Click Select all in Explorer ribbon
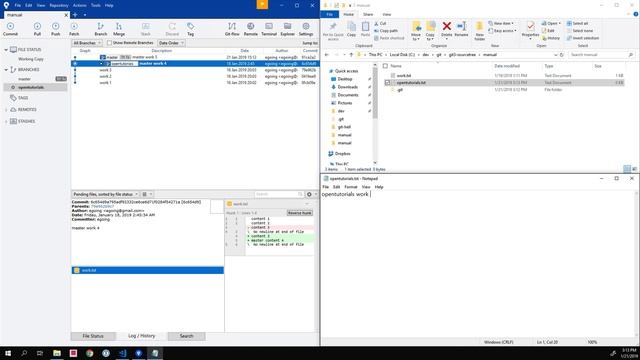 577,23
